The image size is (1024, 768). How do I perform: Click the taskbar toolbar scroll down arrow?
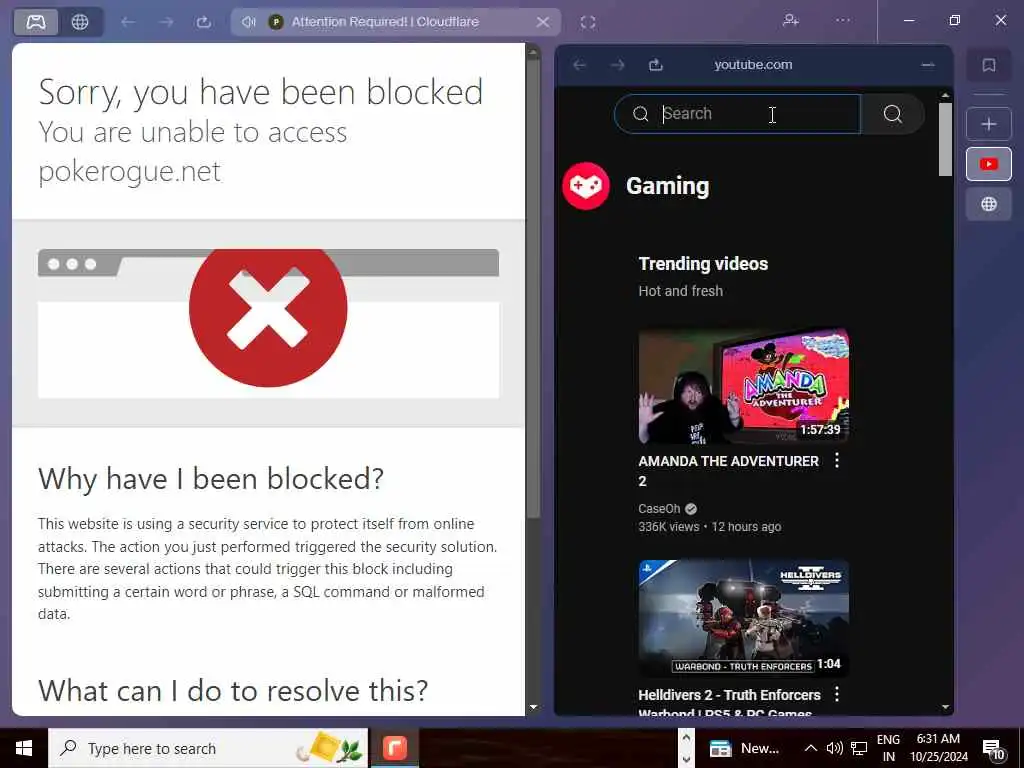686,760
